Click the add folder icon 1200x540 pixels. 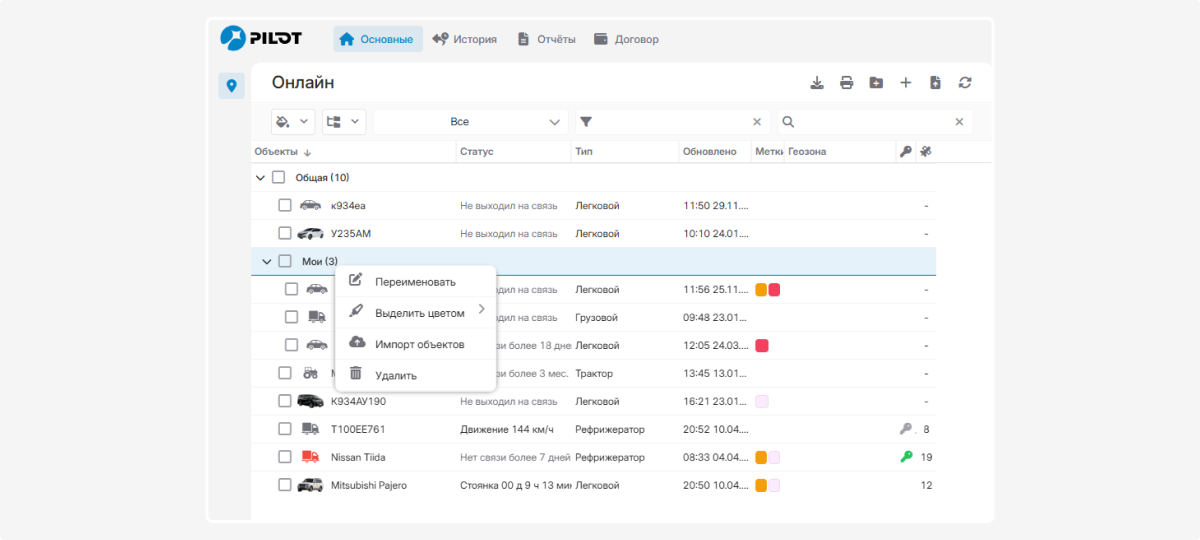point(876,83)
